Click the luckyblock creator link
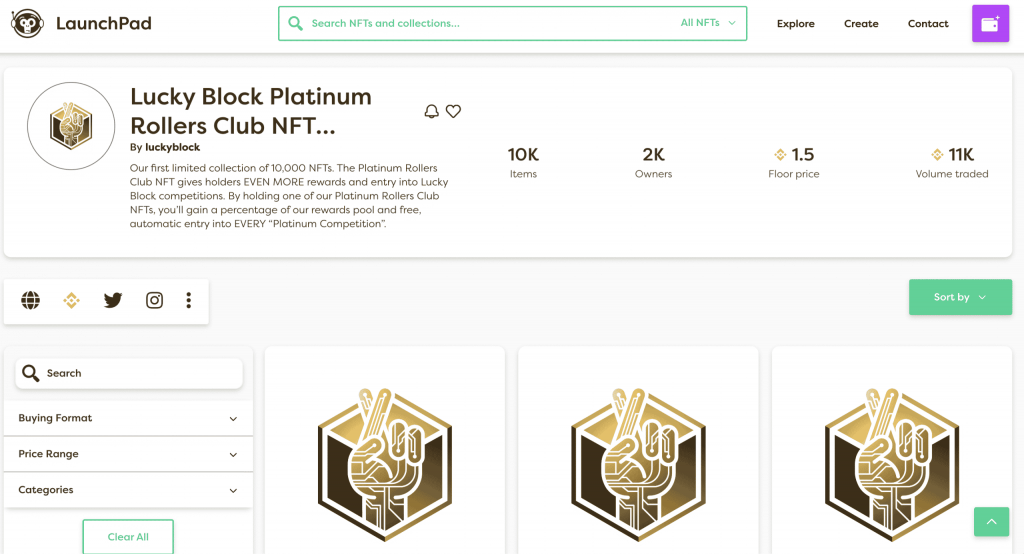The width and height of the screenshot is (1024, 554). (x=172, y=147)
